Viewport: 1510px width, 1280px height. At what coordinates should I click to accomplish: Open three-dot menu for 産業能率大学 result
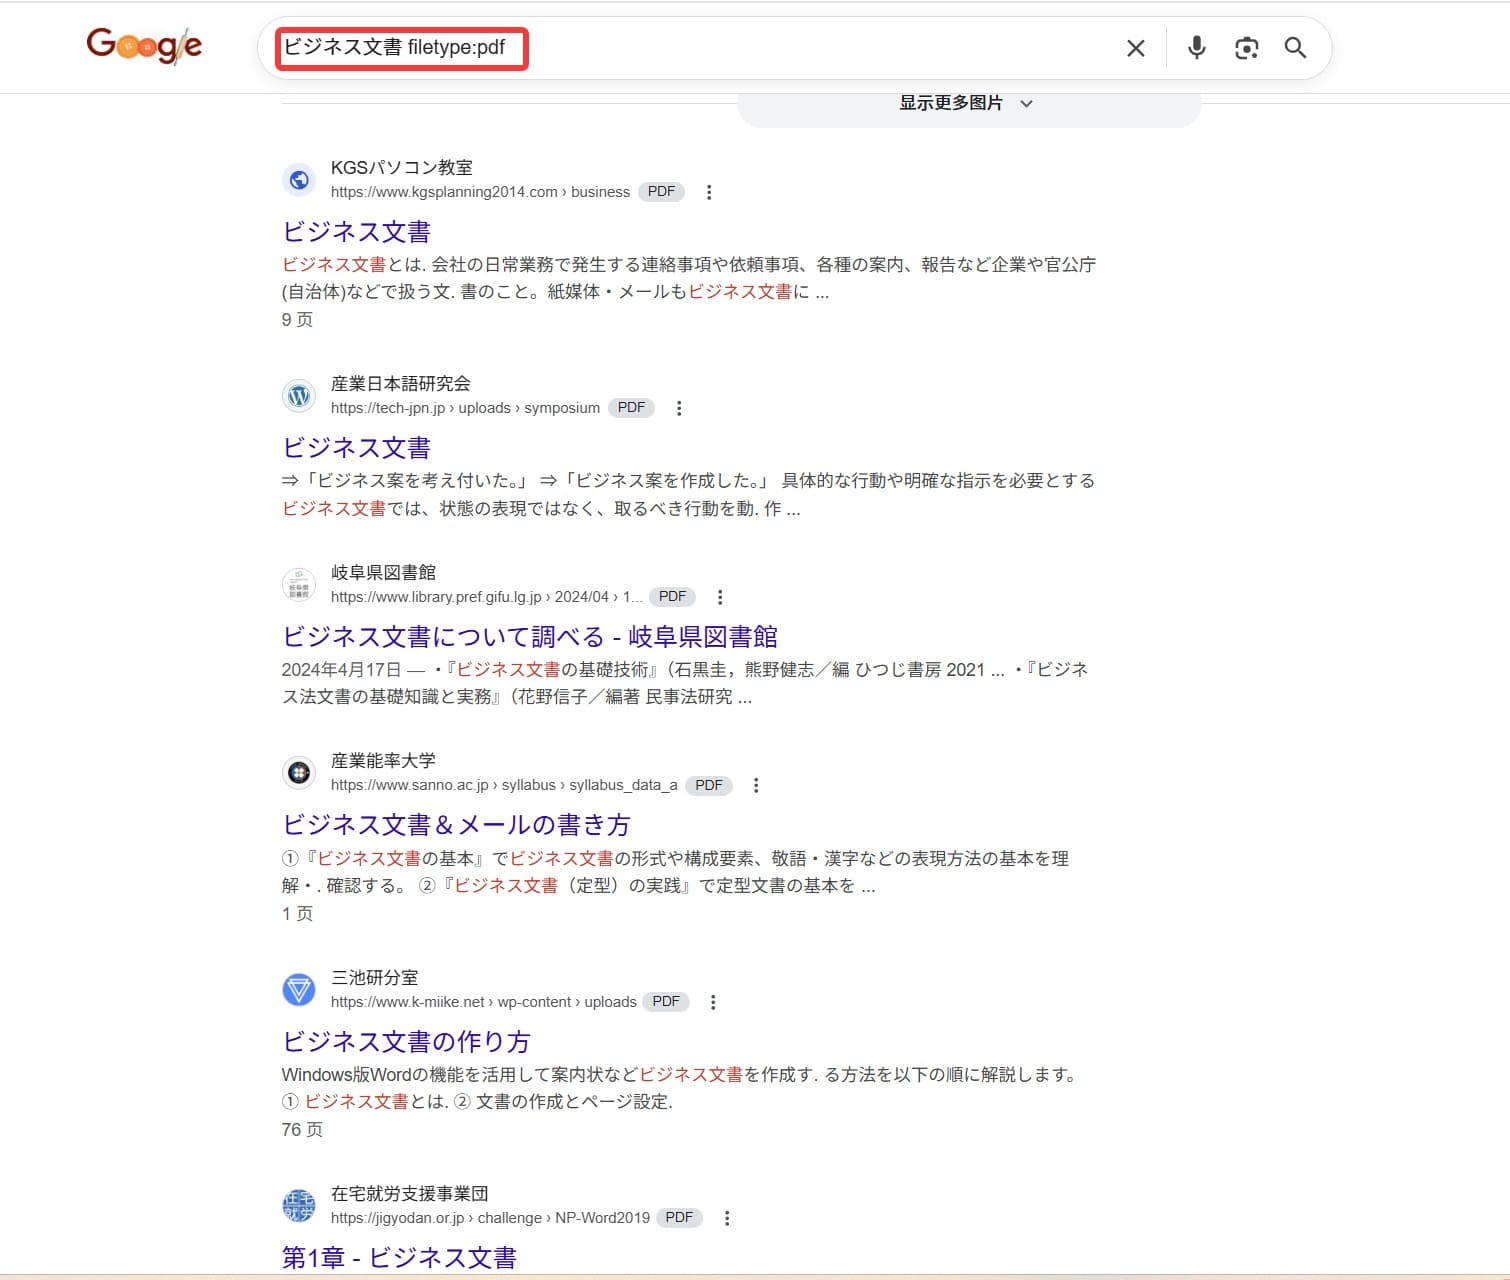(756, 785)
